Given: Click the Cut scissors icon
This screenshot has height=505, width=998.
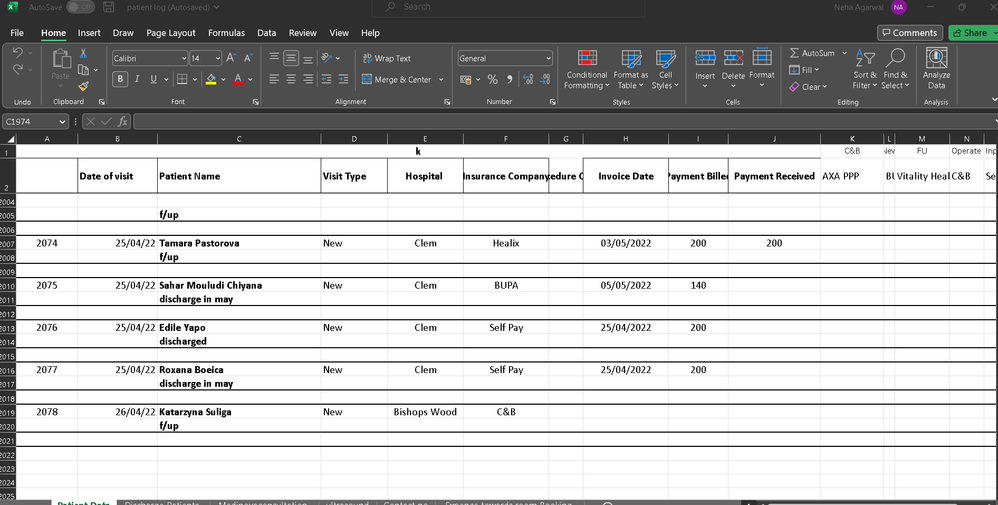Looking at the screenshot, I should click(x=84, y=53).
